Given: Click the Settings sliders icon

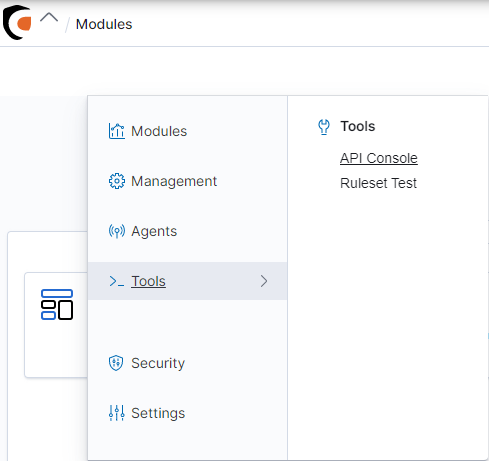Looking at the screenshot, I should pyautogui.click(x=117, y=413).
